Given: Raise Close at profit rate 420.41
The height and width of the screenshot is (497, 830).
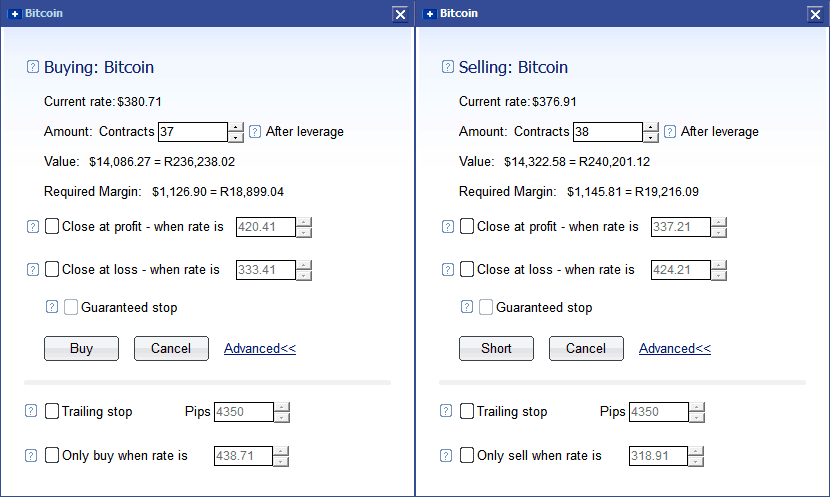Looking at the screenshot, I should pos(304,222).
